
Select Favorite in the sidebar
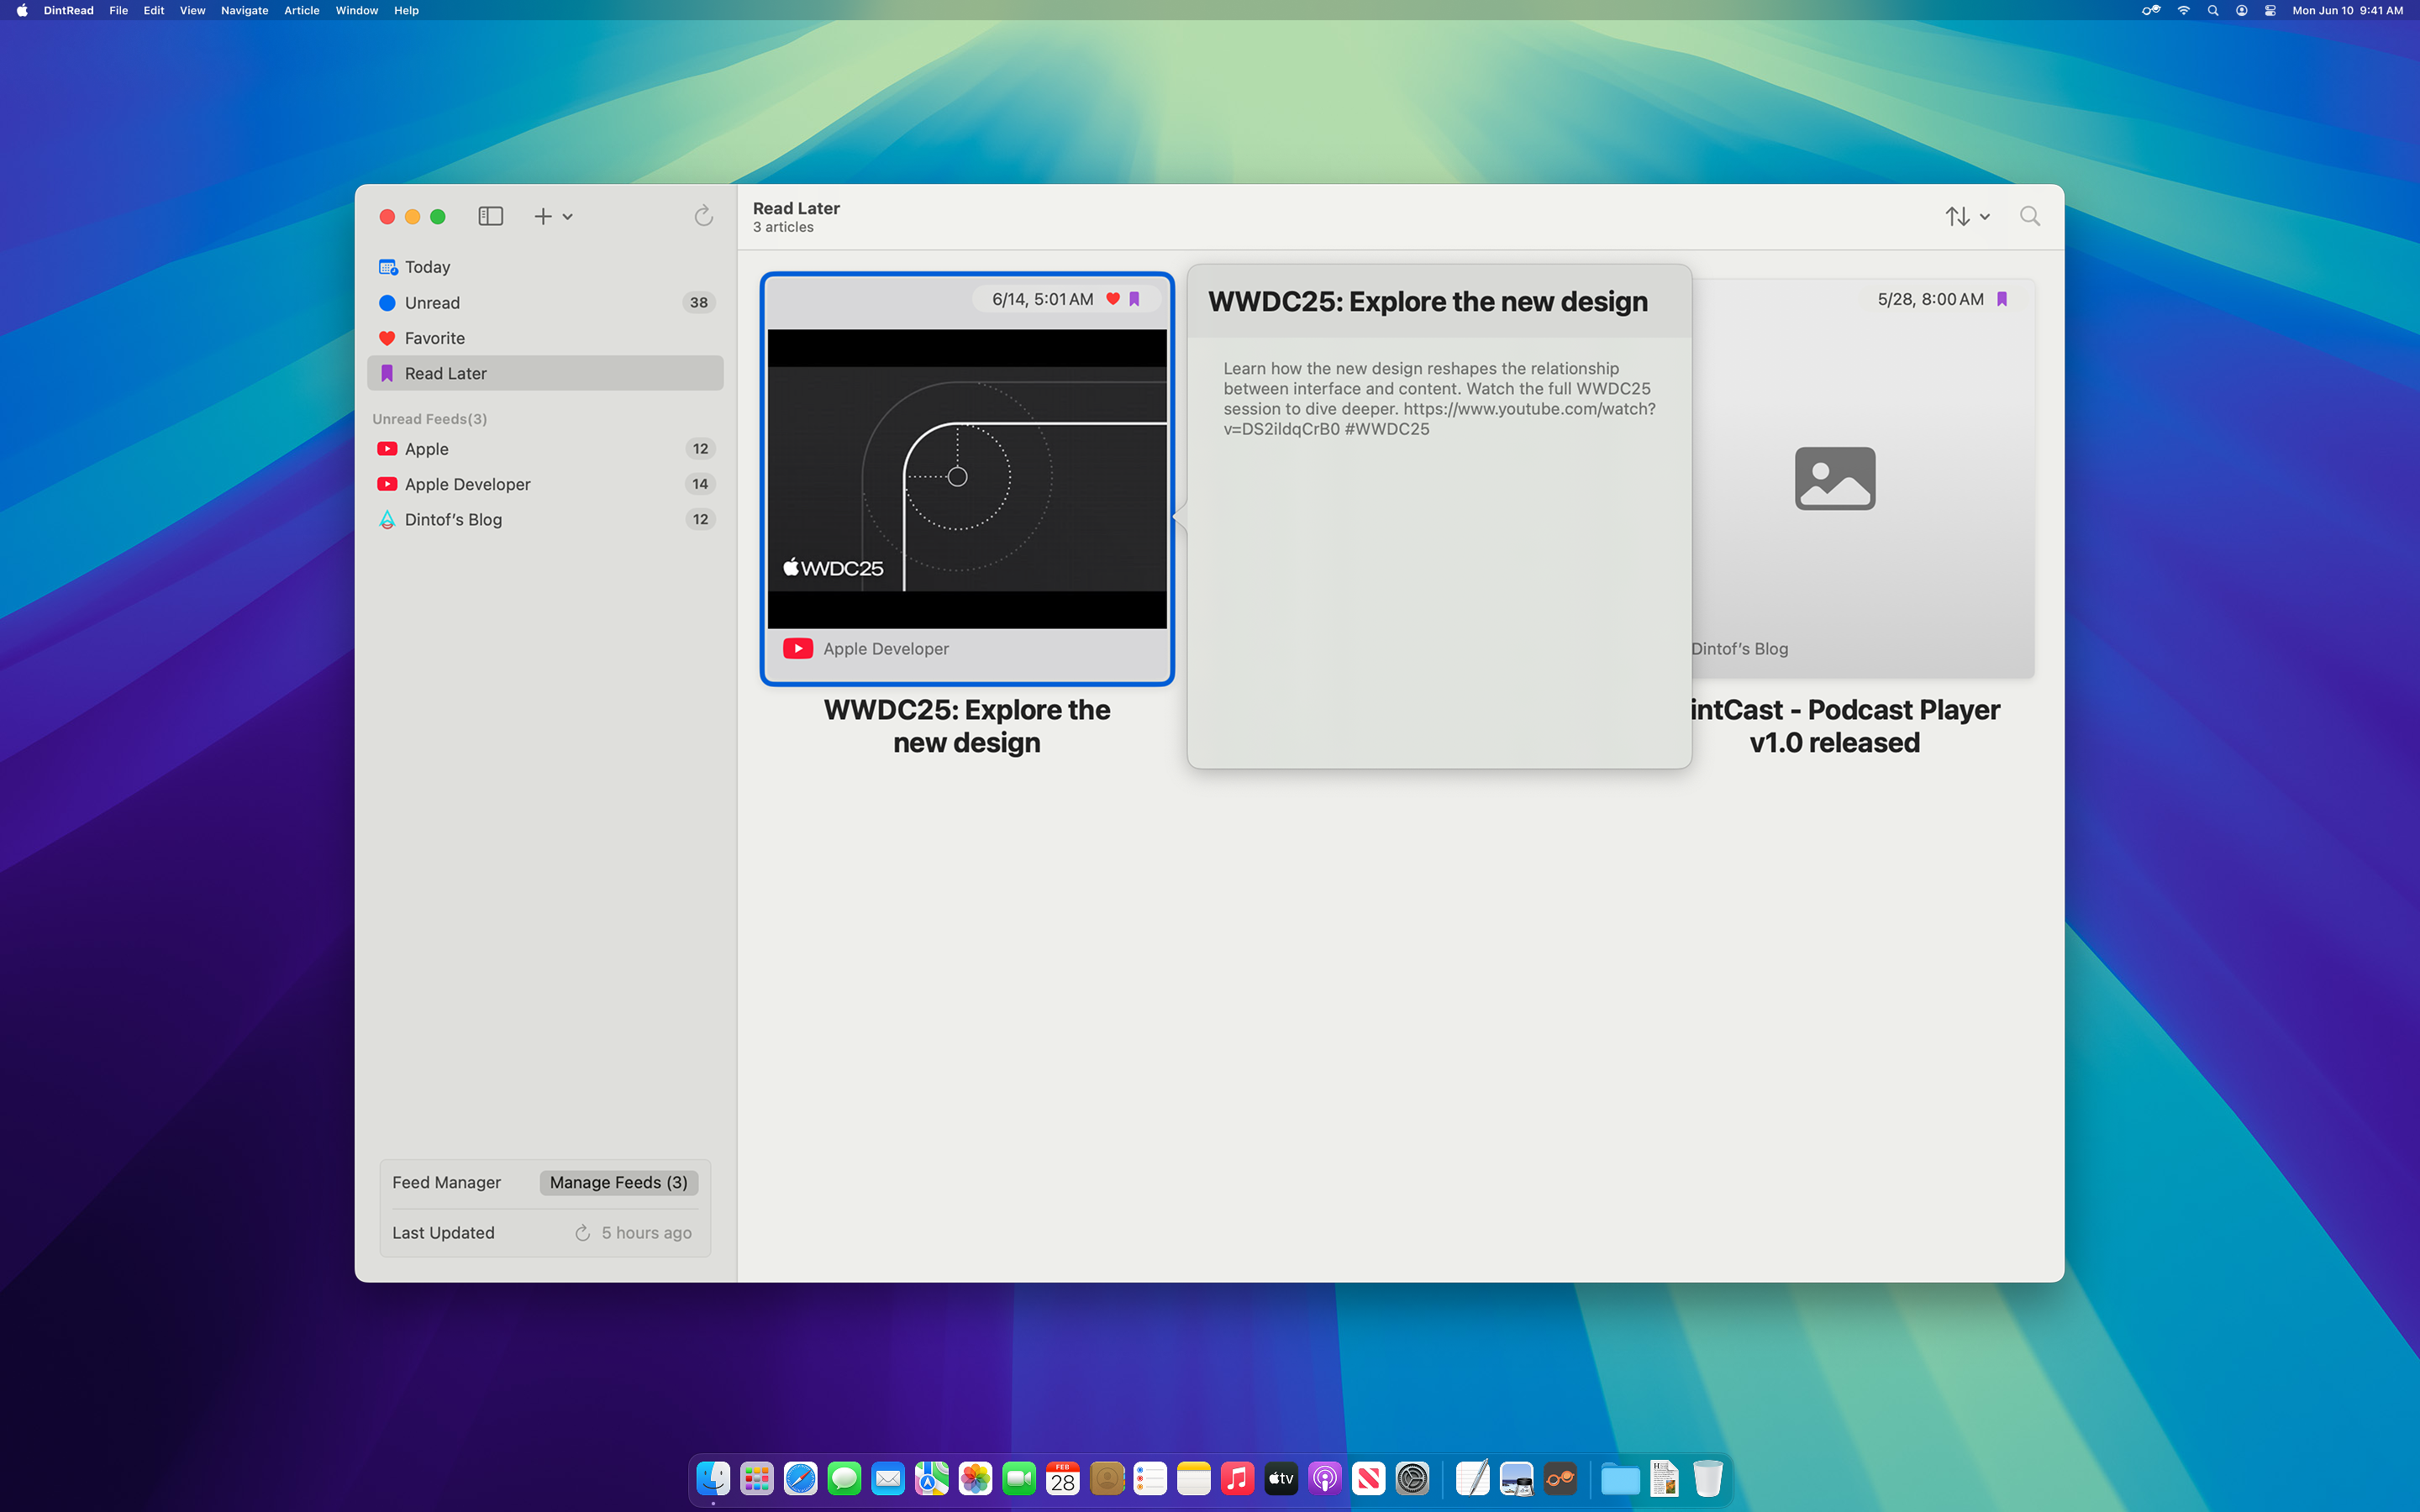(x=545, y=338)
